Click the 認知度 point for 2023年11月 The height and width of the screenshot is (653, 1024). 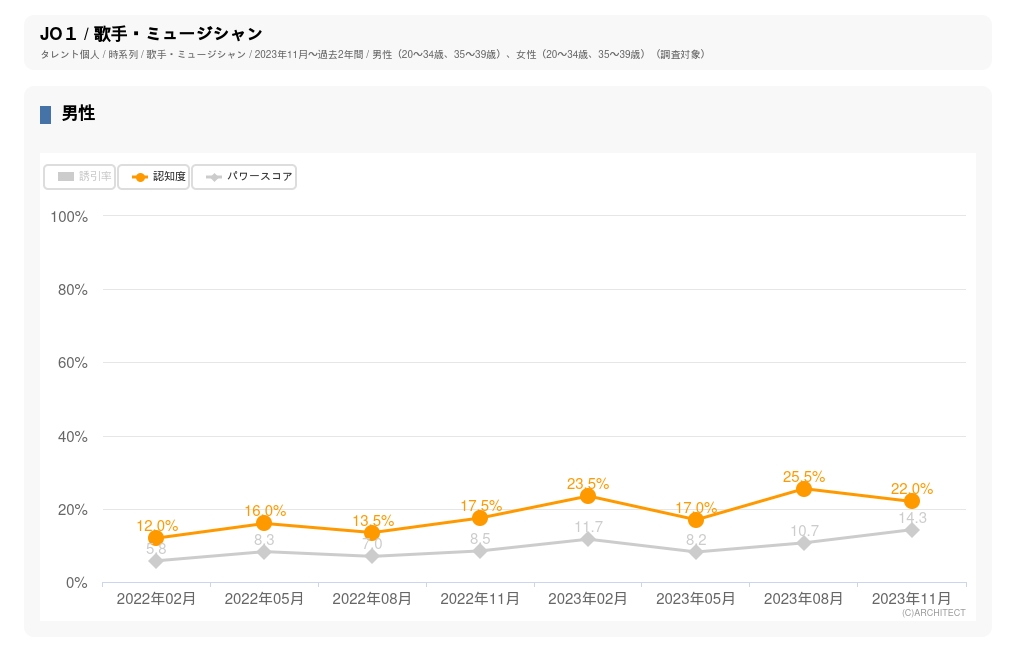point(912,501)
